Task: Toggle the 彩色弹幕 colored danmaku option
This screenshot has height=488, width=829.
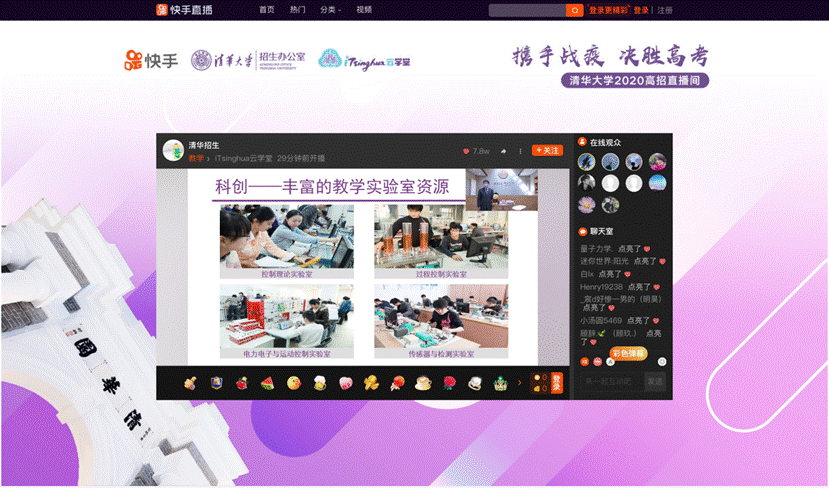Action: click(x=628, y=352)
